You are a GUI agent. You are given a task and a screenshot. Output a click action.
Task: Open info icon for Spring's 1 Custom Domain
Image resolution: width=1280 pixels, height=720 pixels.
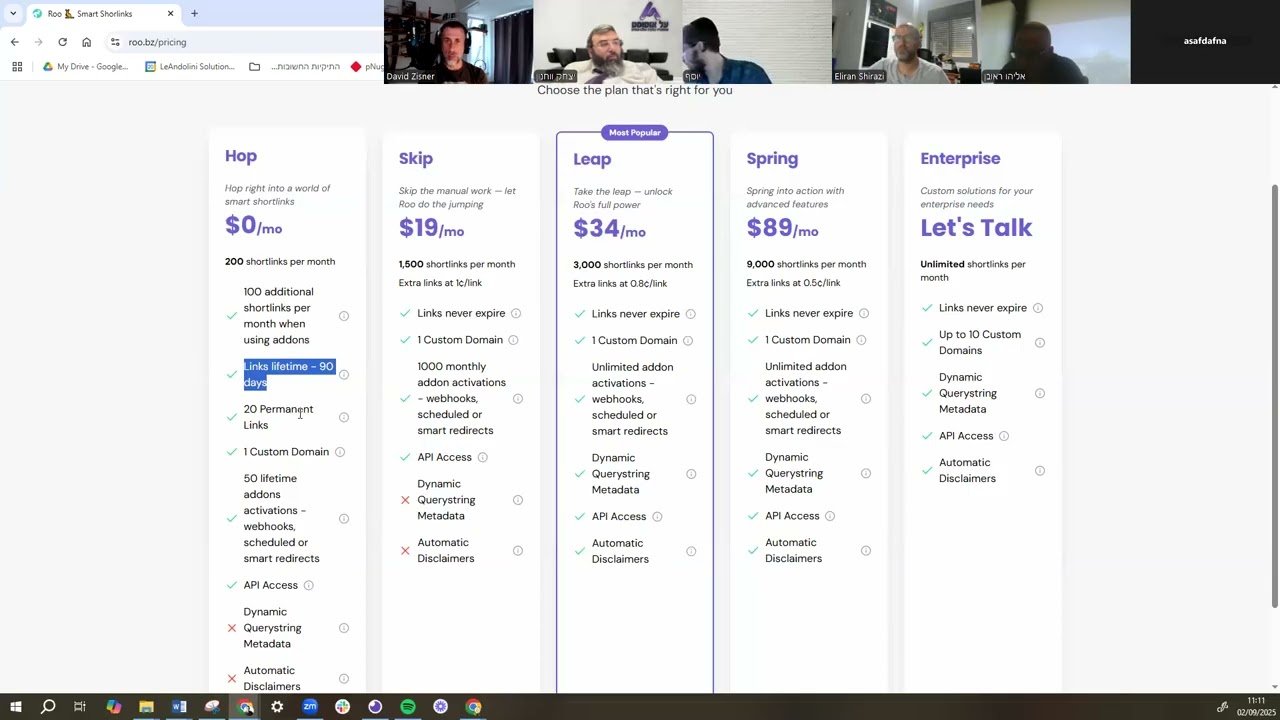(x=861, y=340)
